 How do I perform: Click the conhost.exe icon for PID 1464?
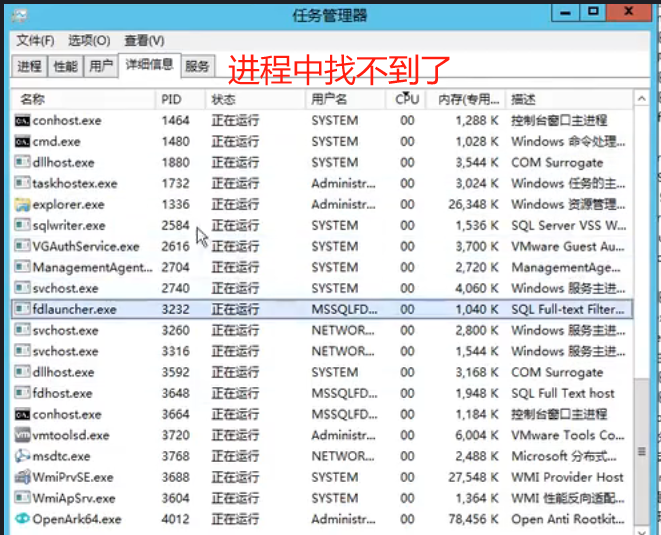pyautogui.click(x=22, y=121)
